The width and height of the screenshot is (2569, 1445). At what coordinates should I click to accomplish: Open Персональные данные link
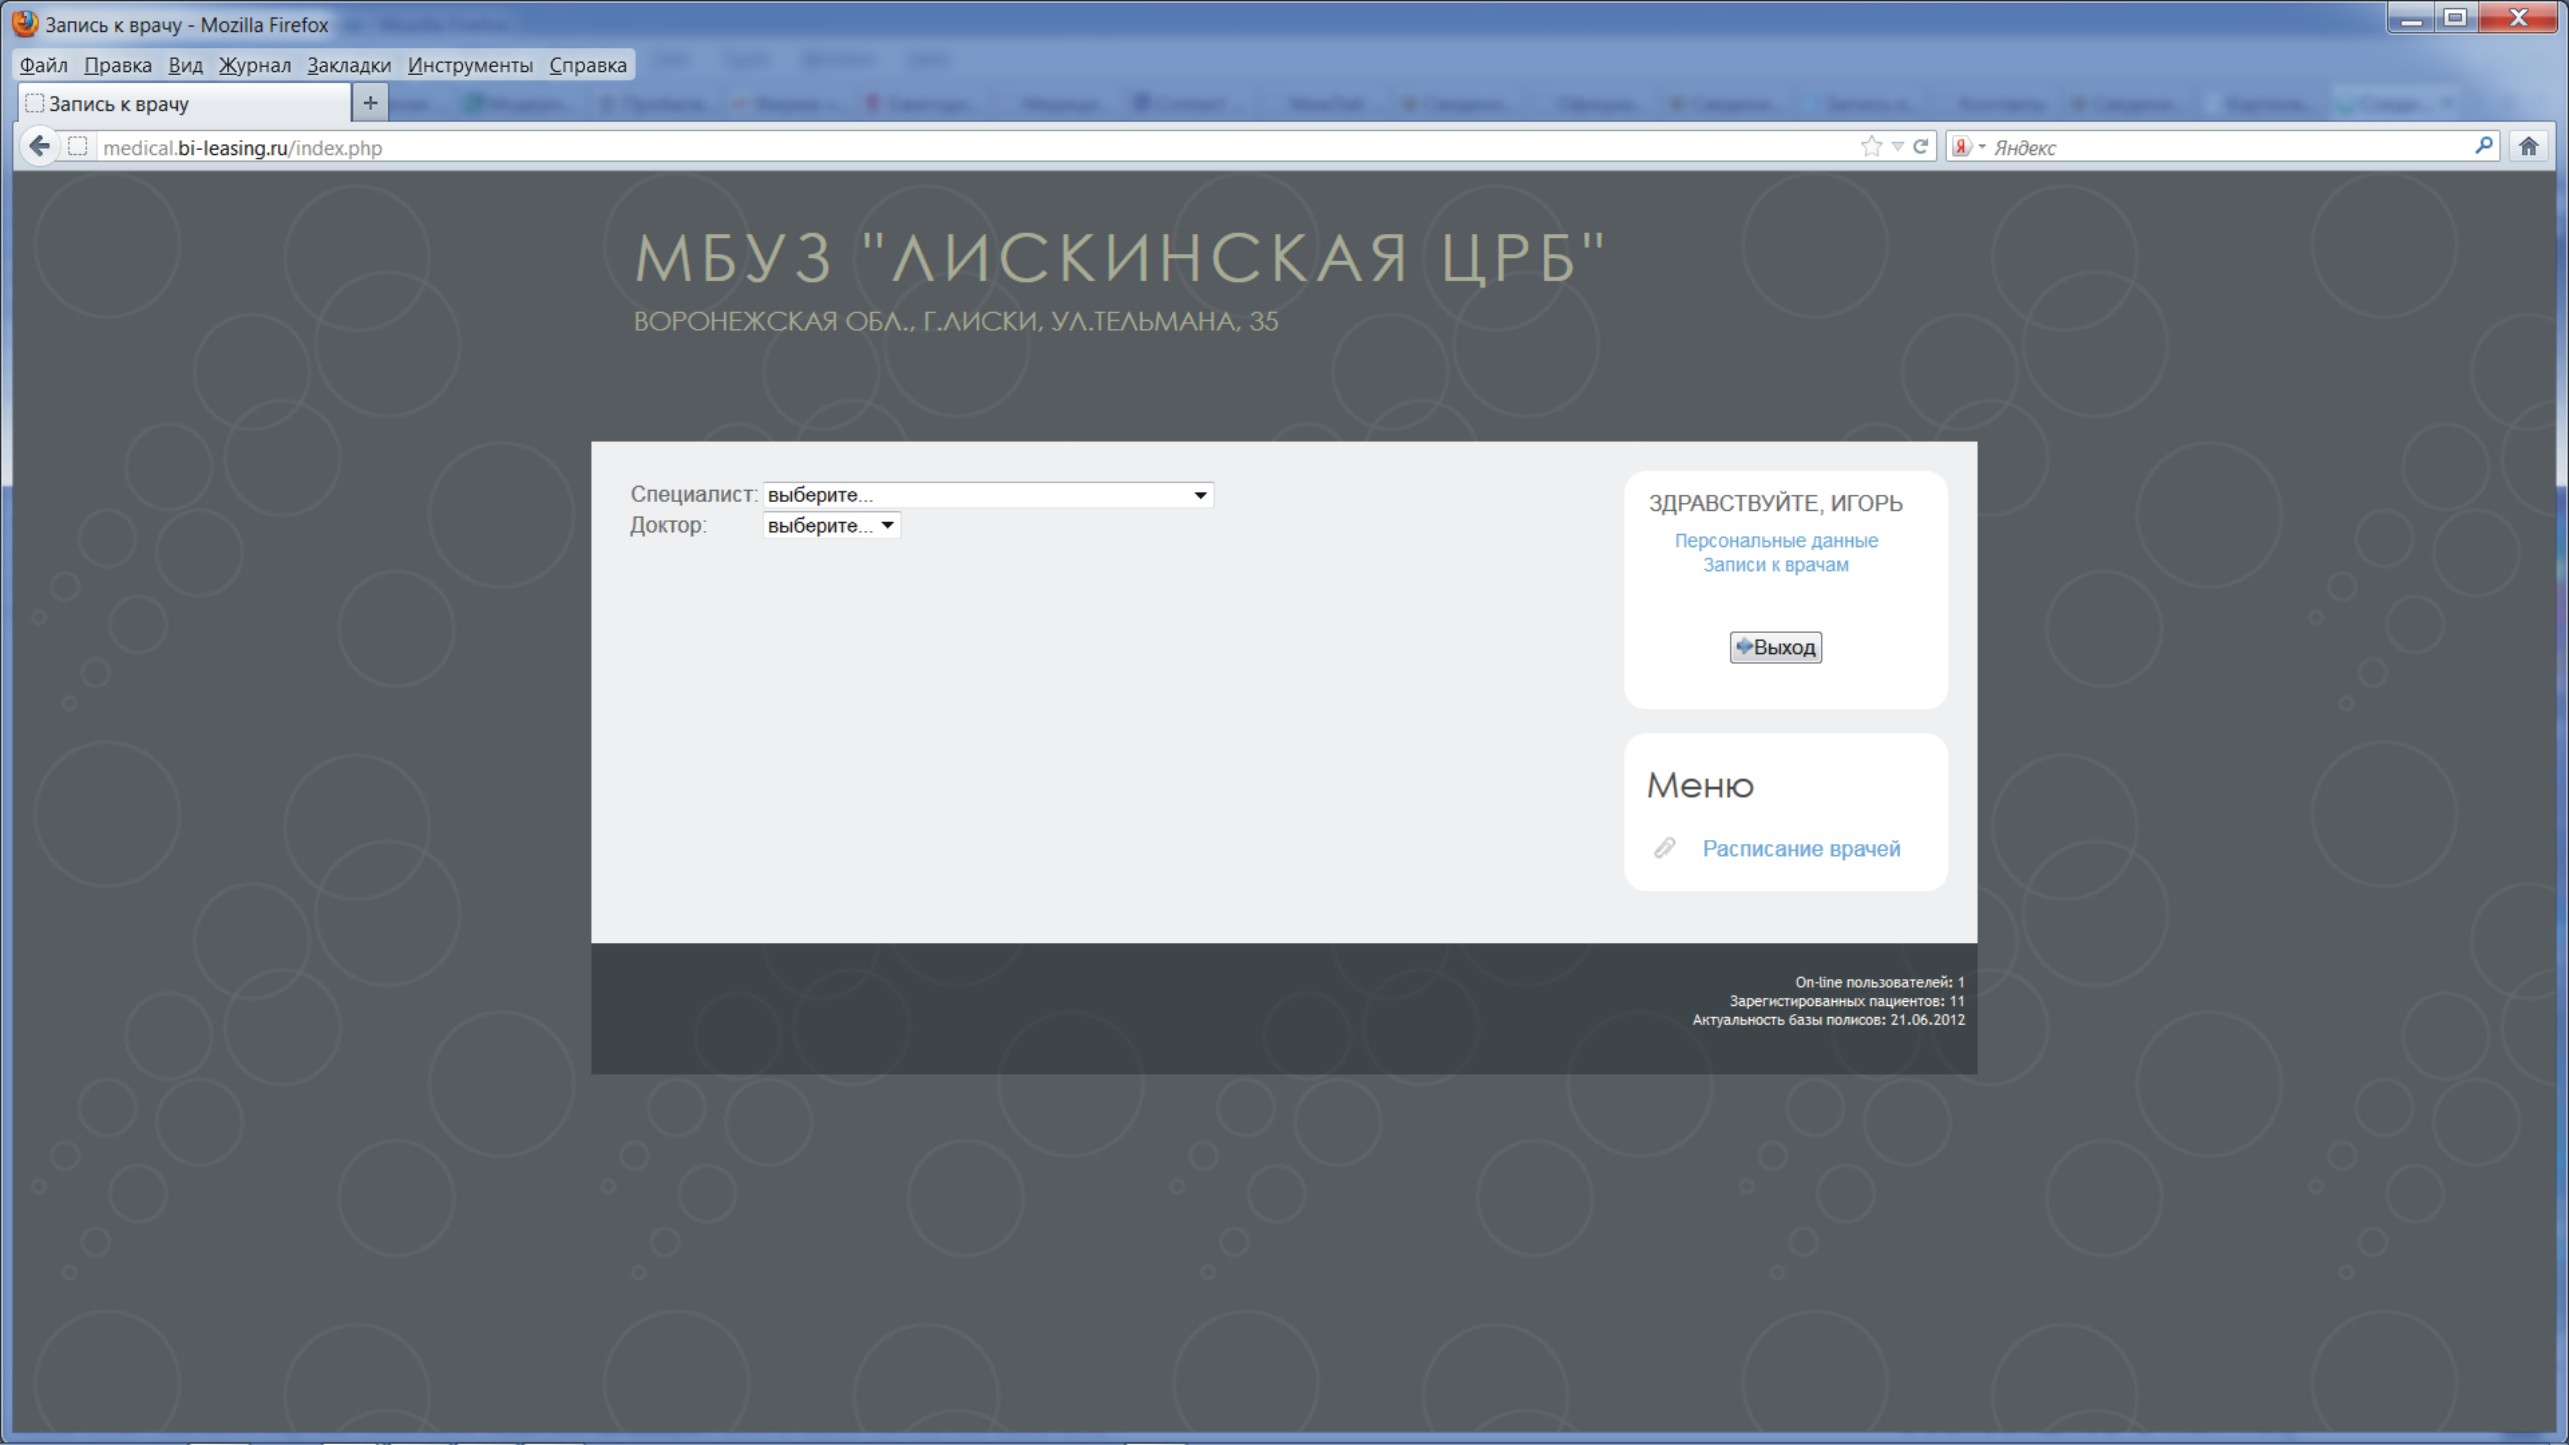pos(1776,541)
